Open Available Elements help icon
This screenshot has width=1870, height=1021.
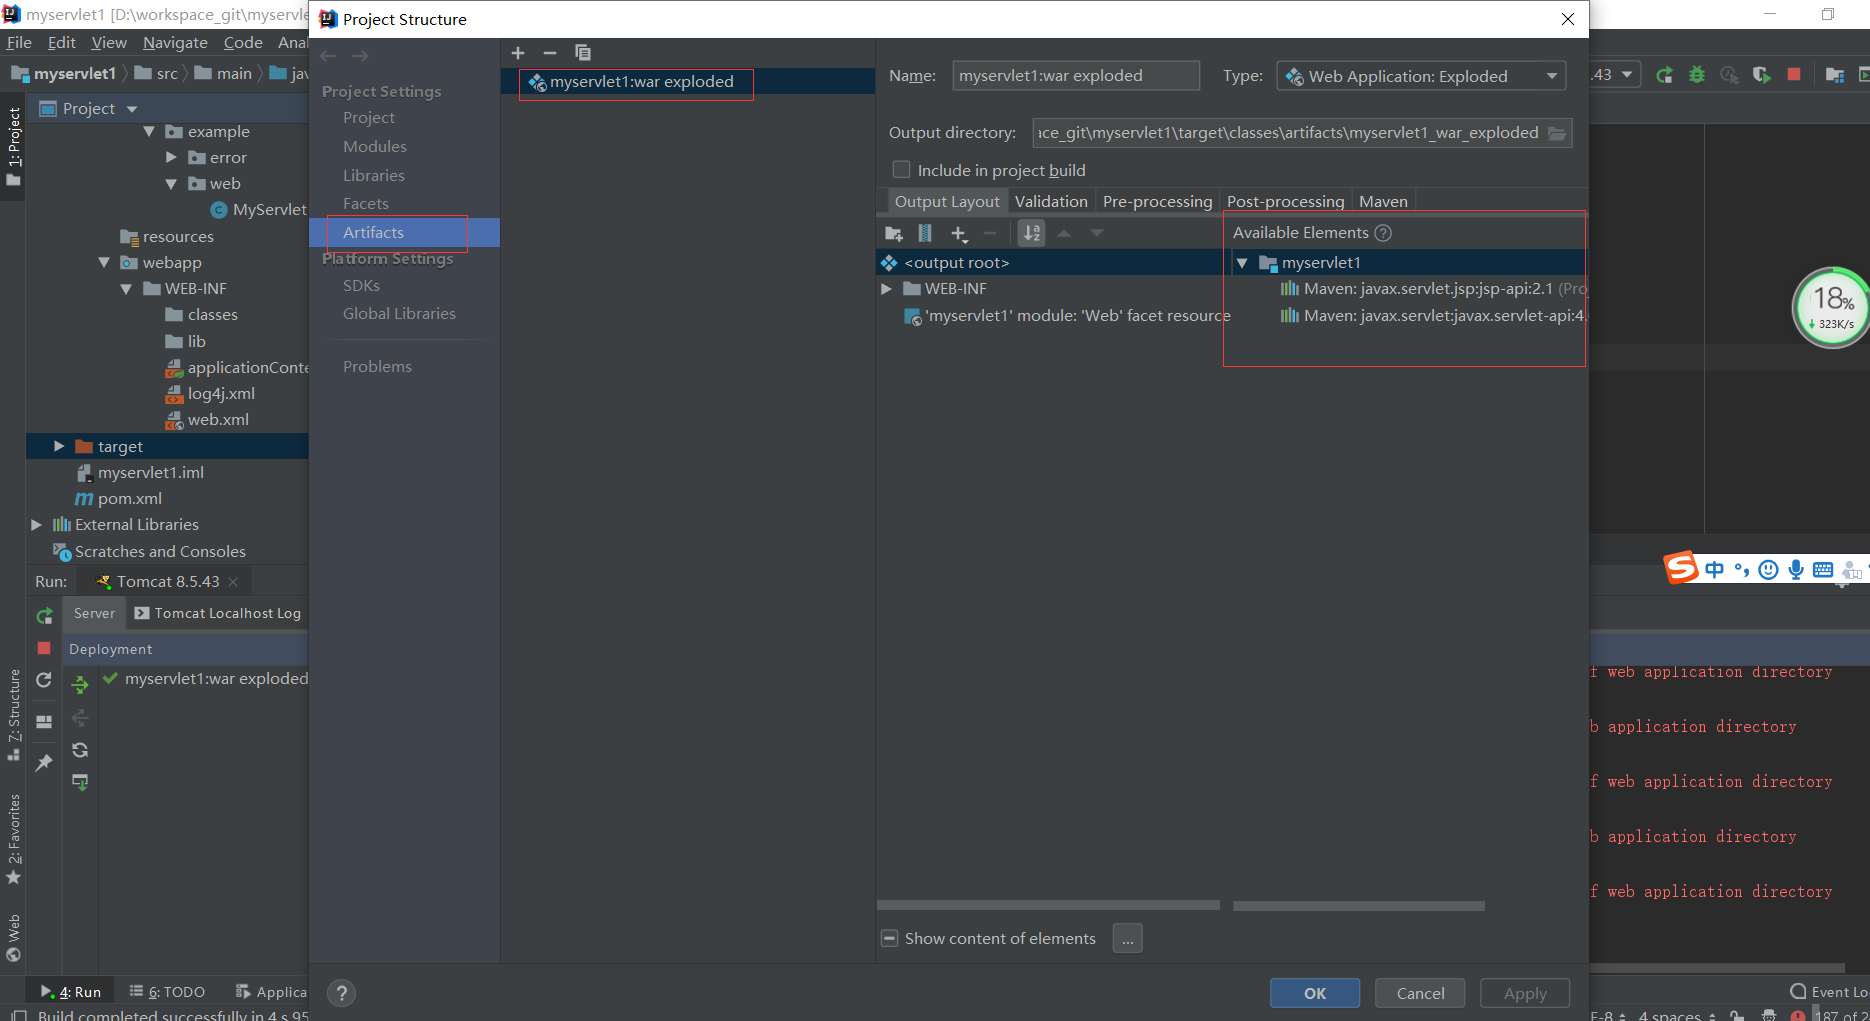[x=1383, y=233]
